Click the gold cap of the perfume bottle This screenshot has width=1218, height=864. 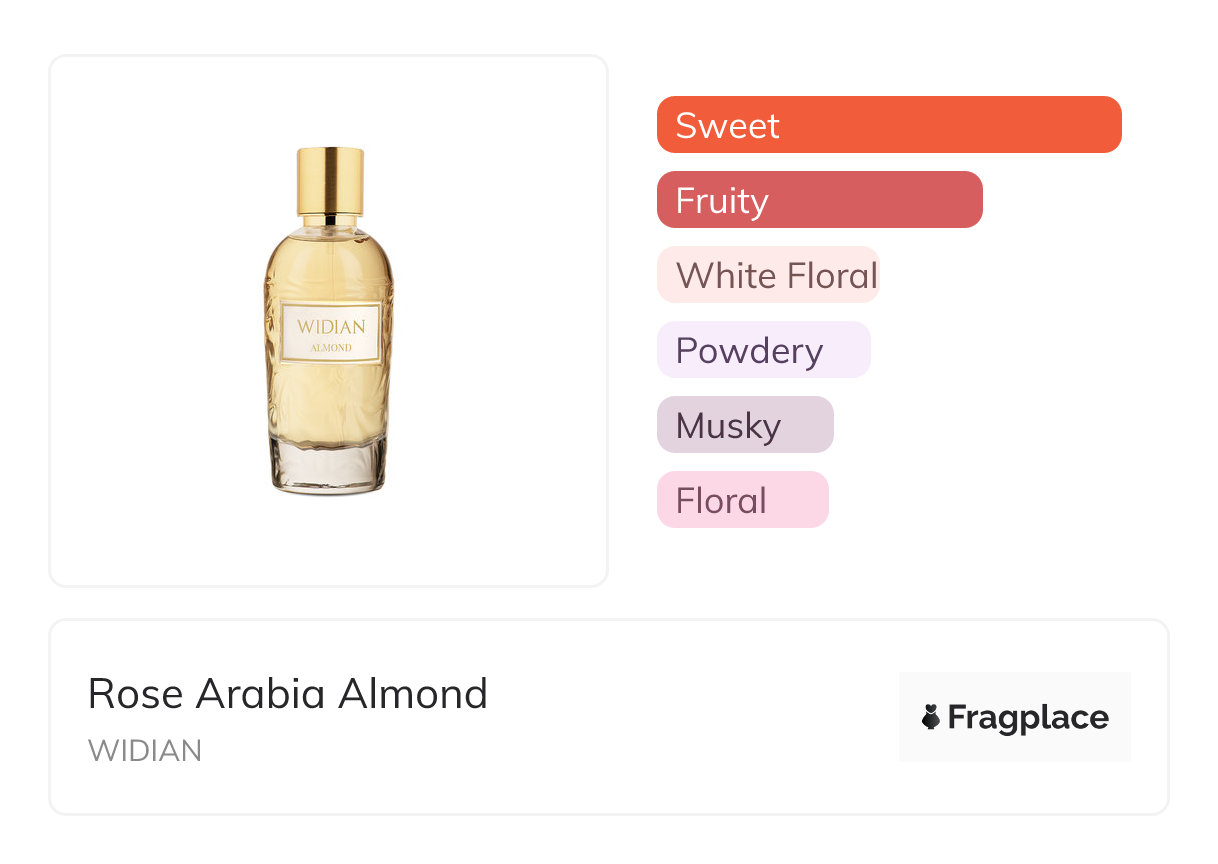click(x=329, y=180)
